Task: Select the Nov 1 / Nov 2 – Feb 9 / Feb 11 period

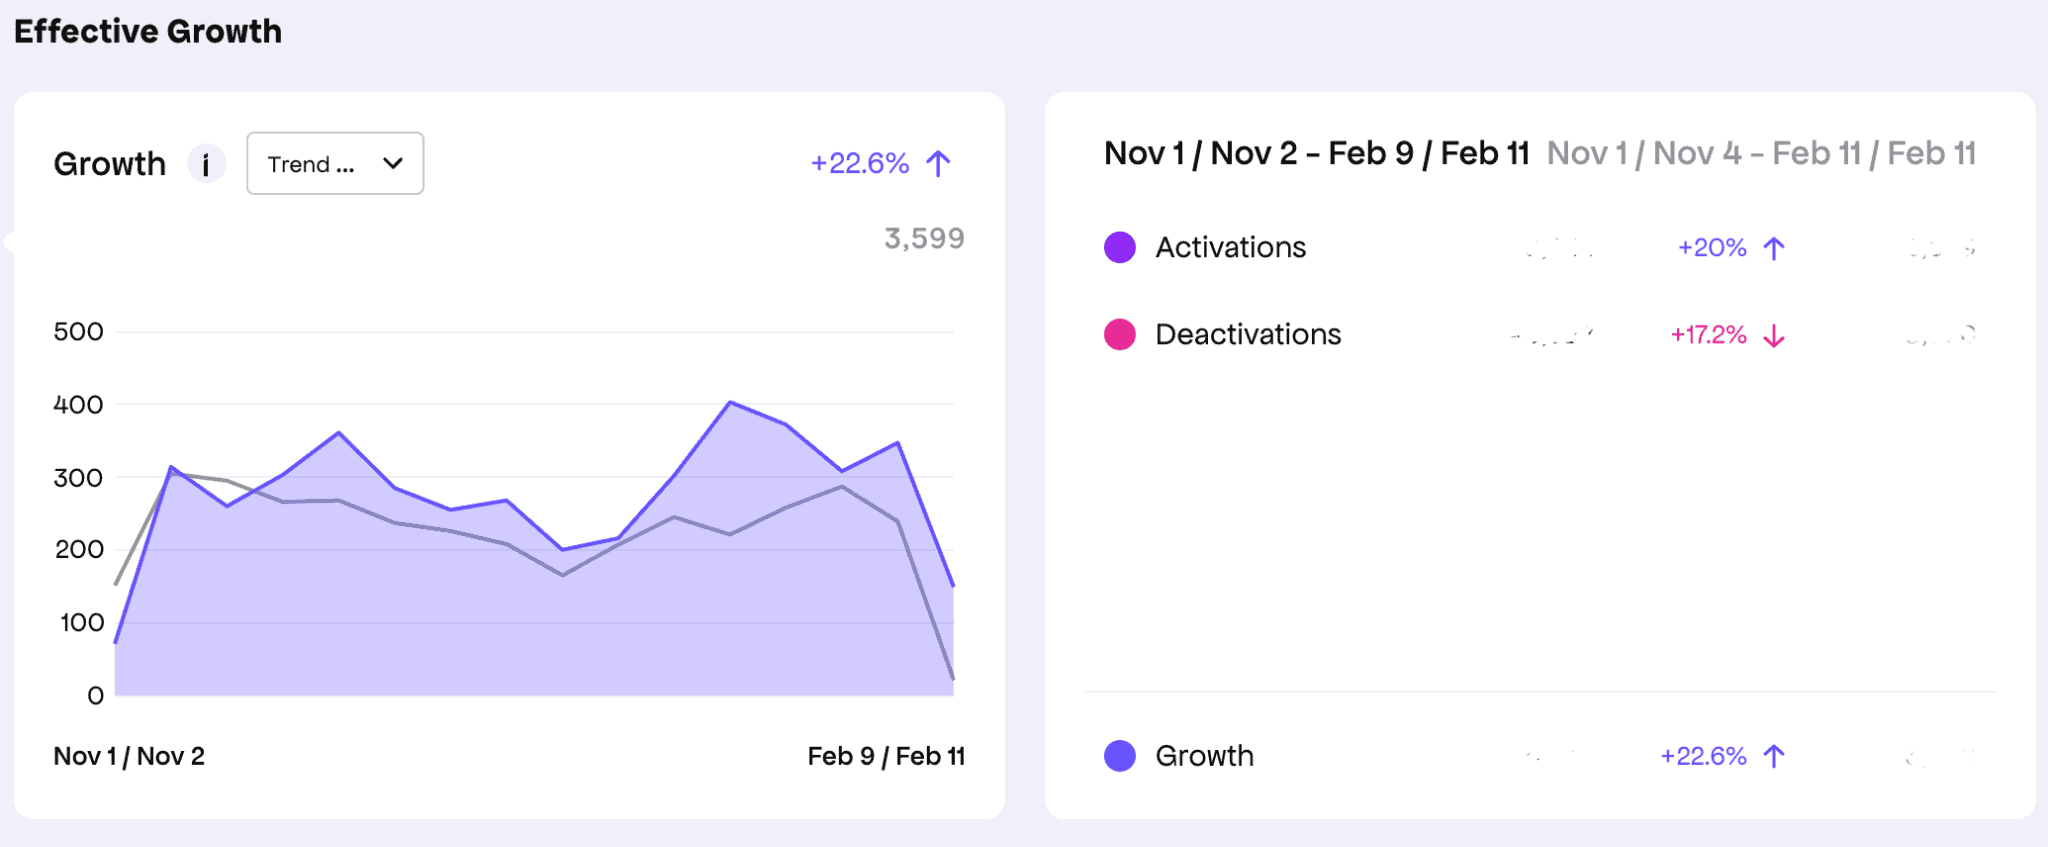Action: [x=1316, y=152]
